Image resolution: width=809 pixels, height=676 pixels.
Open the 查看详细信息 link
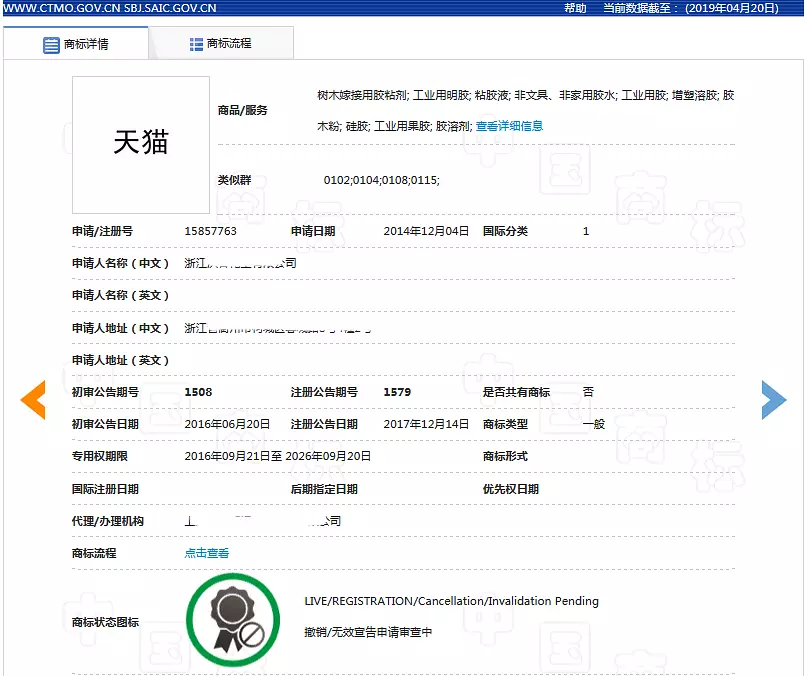(x=509, y=126)
